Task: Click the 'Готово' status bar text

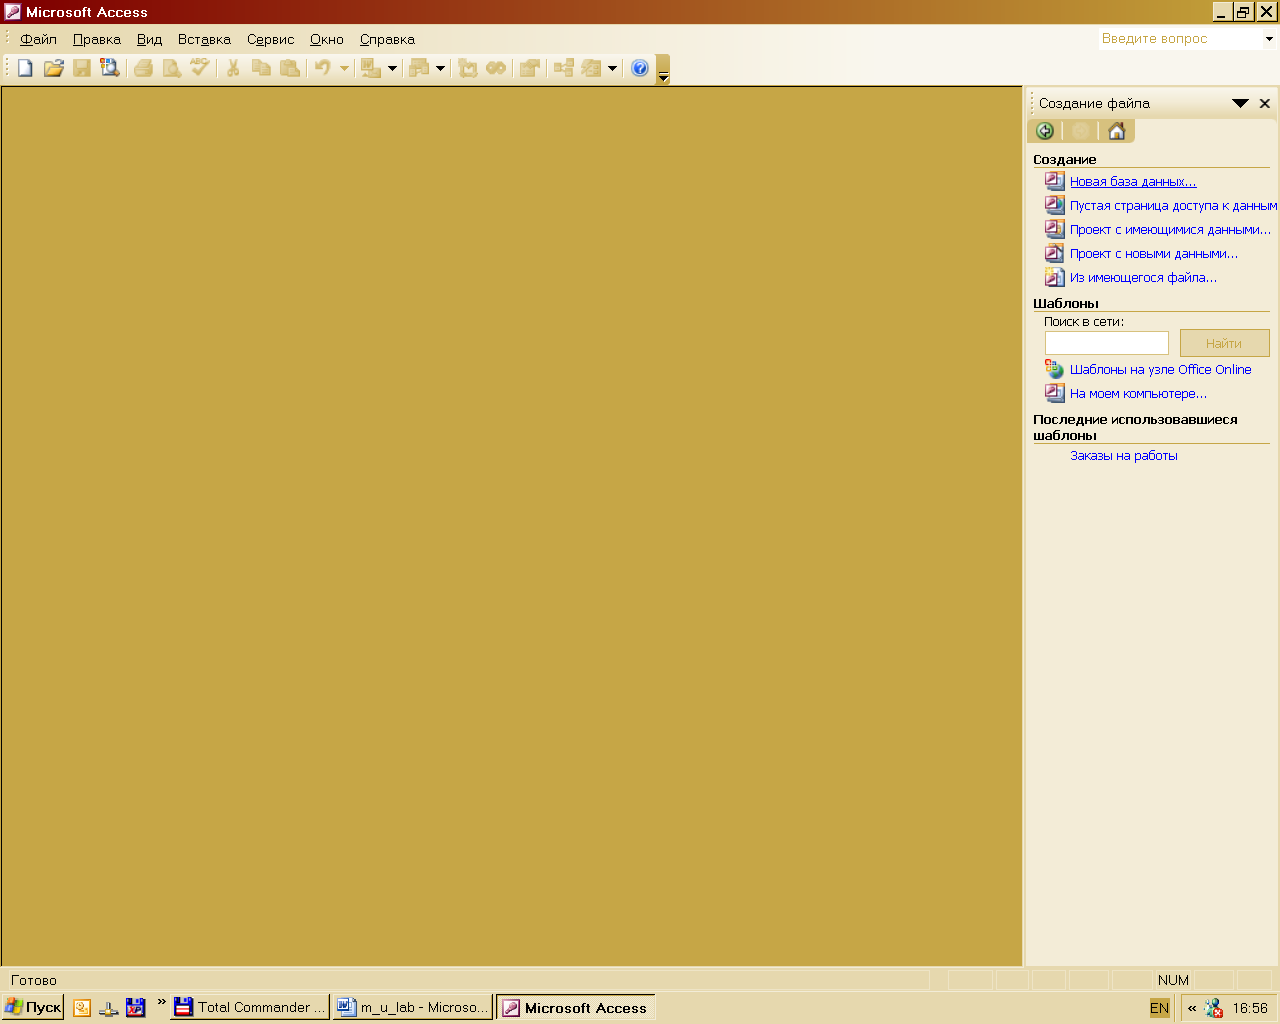Action: [34, 980]
